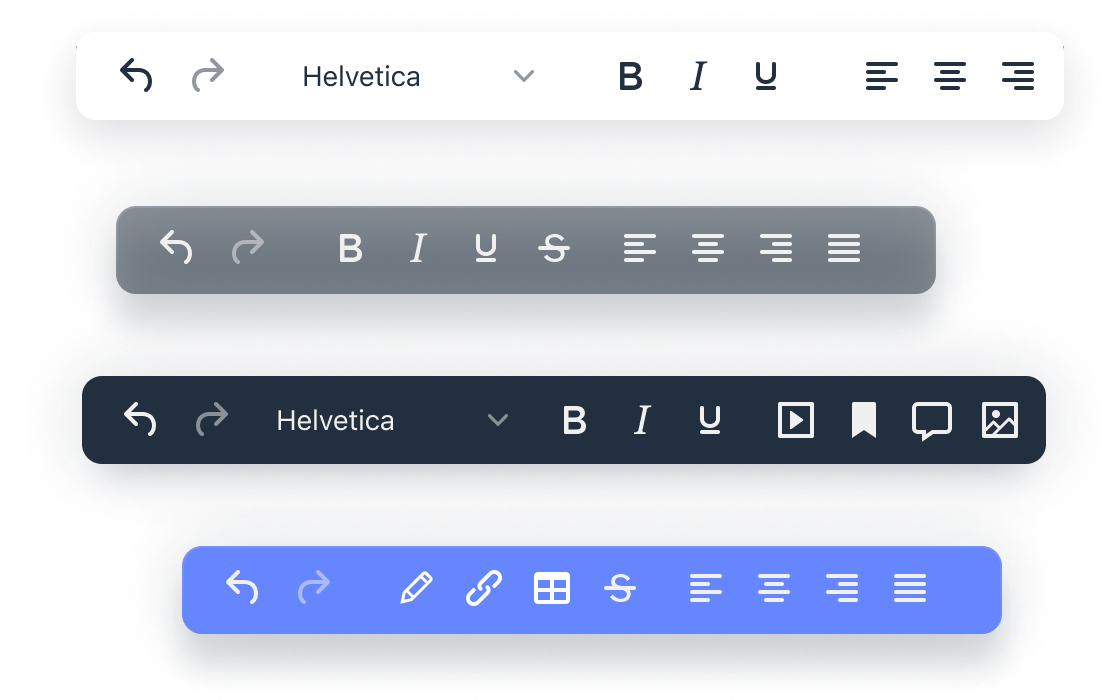This screenshot has height=700, width=1120.
Task: Select the pencil edit tool in blue toolbar
Action: coord(416,589)
